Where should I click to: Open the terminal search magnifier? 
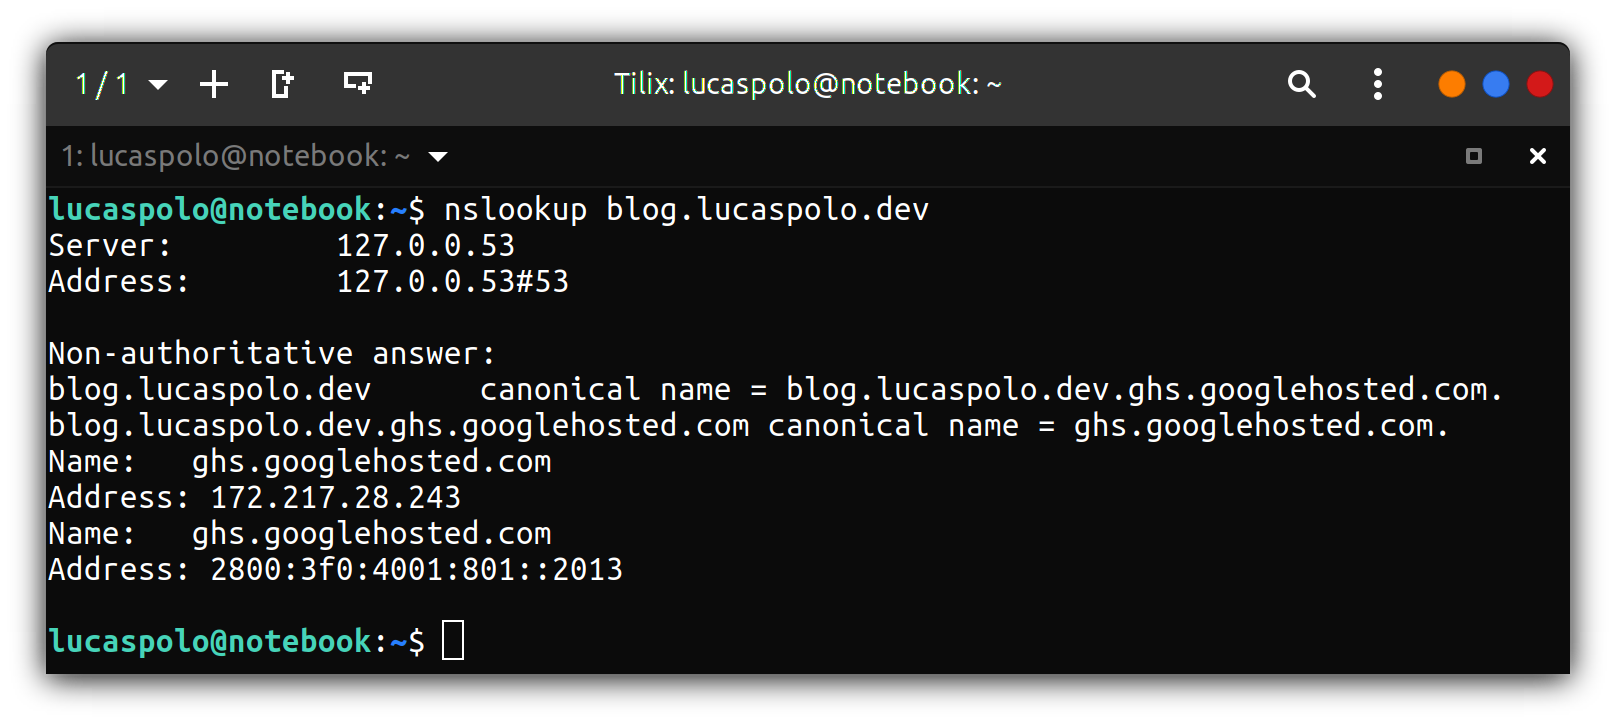pos(1301,84)
